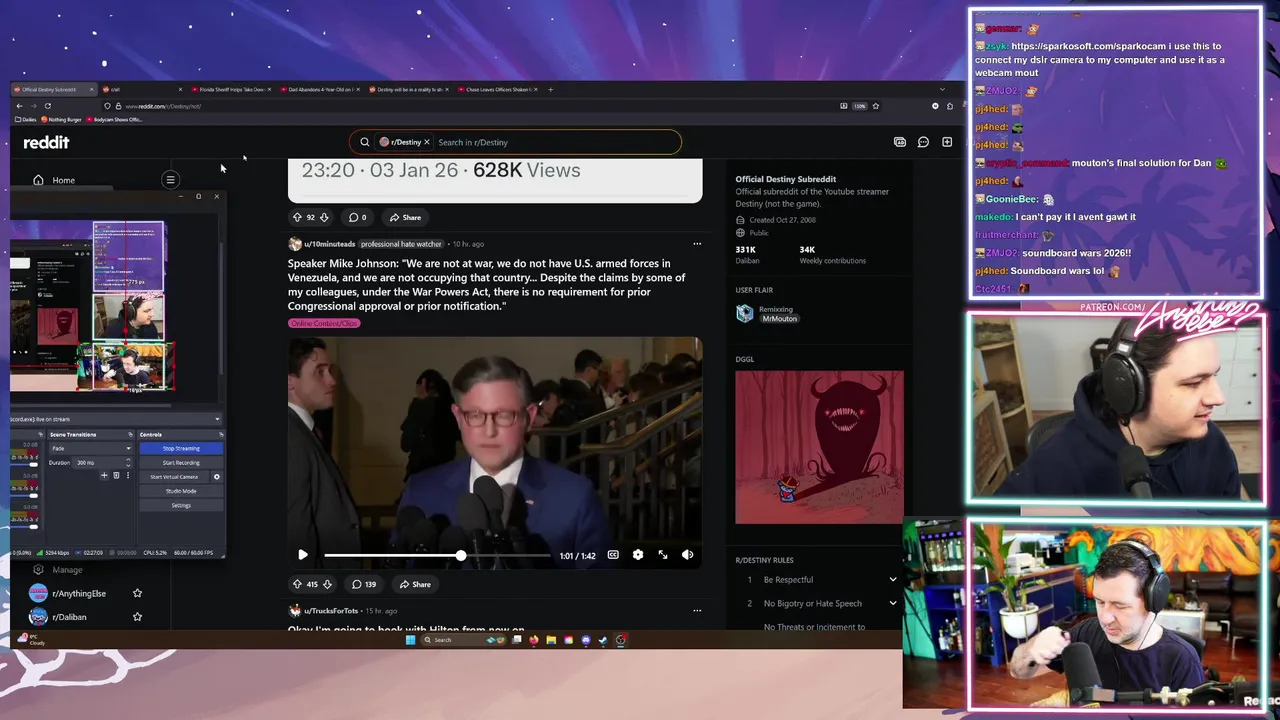1280x720 pixels.
Task: Toggle video closed captions
Action: (x=613, y=555)
